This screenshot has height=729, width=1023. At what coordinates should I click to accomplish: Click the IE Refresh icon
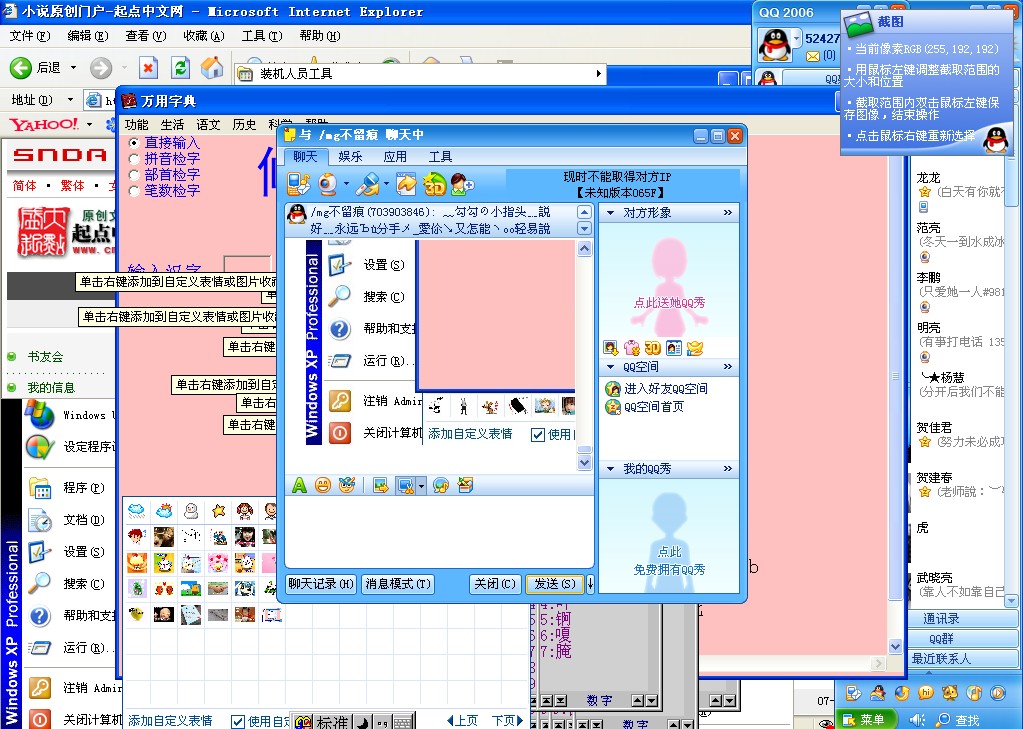[180, 67]
